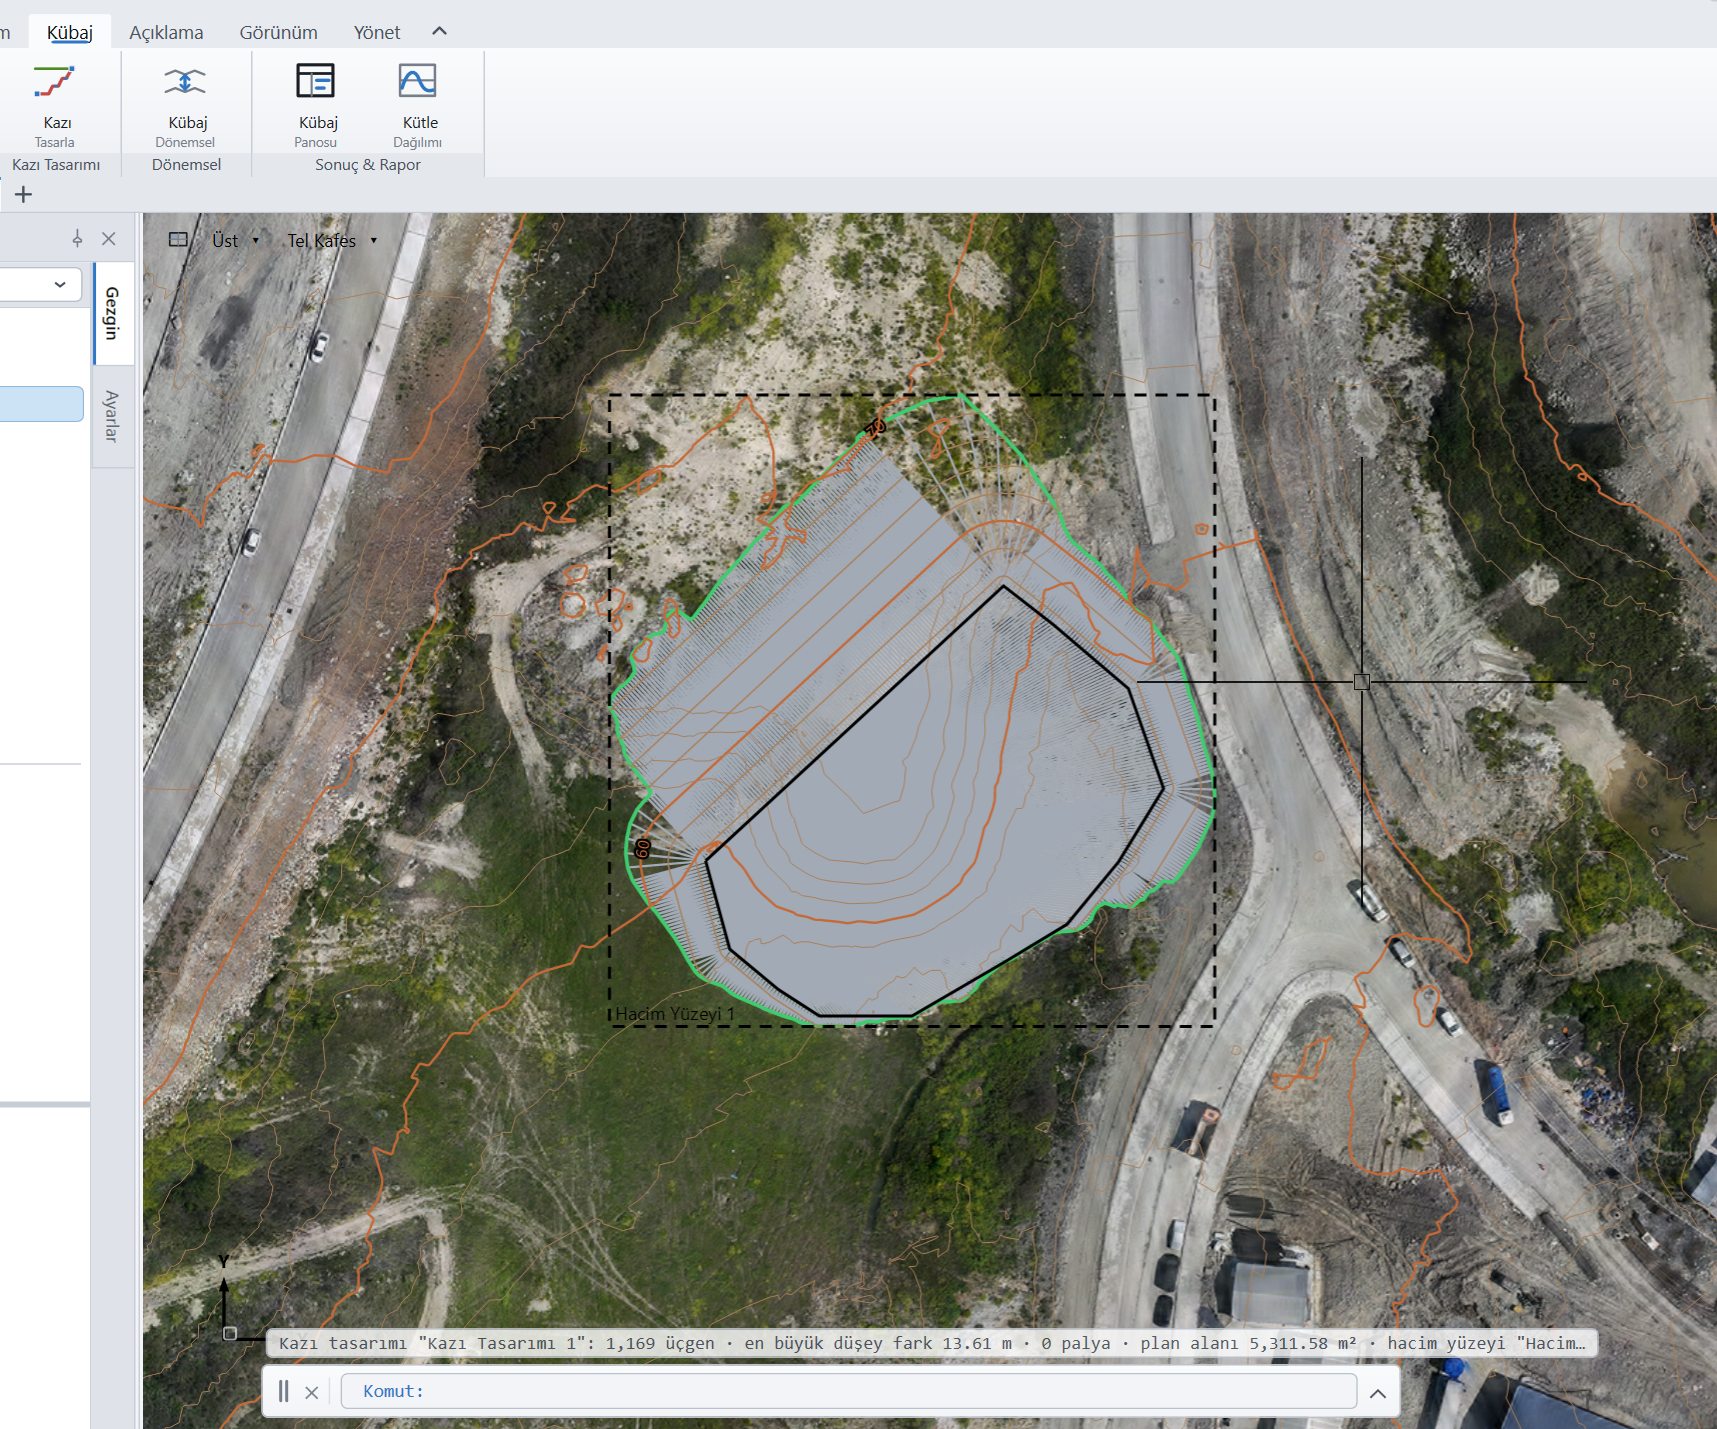
Task: Click the viewport layout icon beside Üst
Action: tap(178, 240)
